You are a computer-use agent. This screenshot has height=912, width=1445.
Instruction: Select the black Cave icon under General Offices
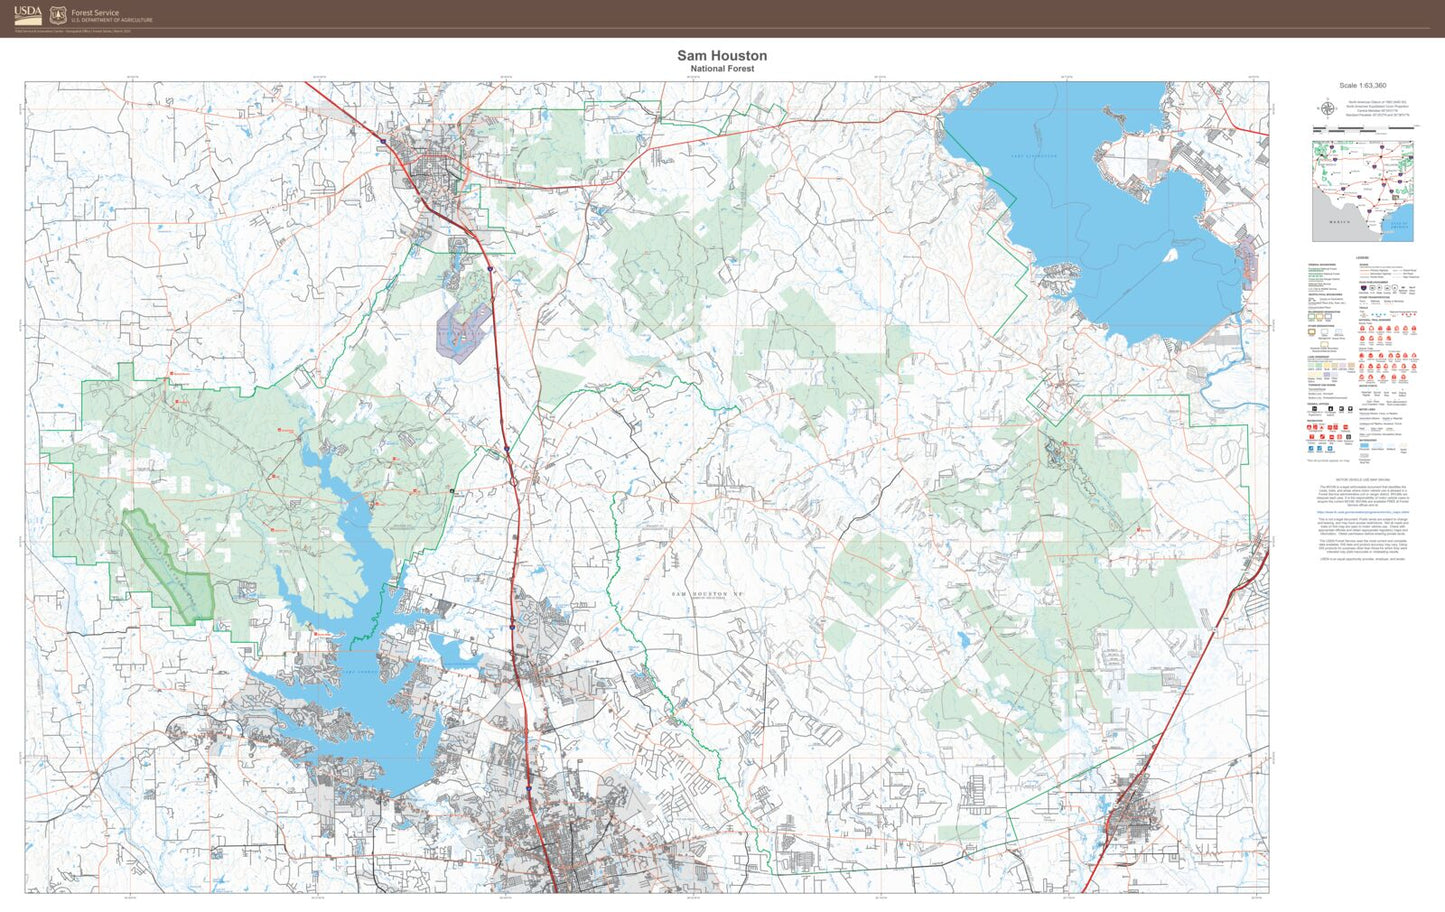coord(1341,409)
